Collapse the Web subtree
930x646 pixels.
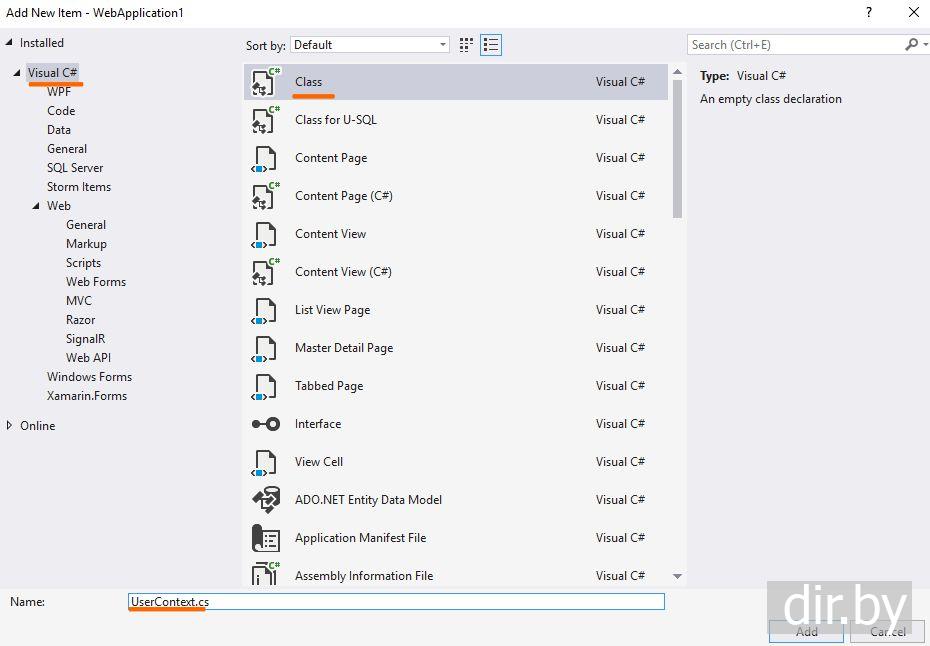coord(36,206)
